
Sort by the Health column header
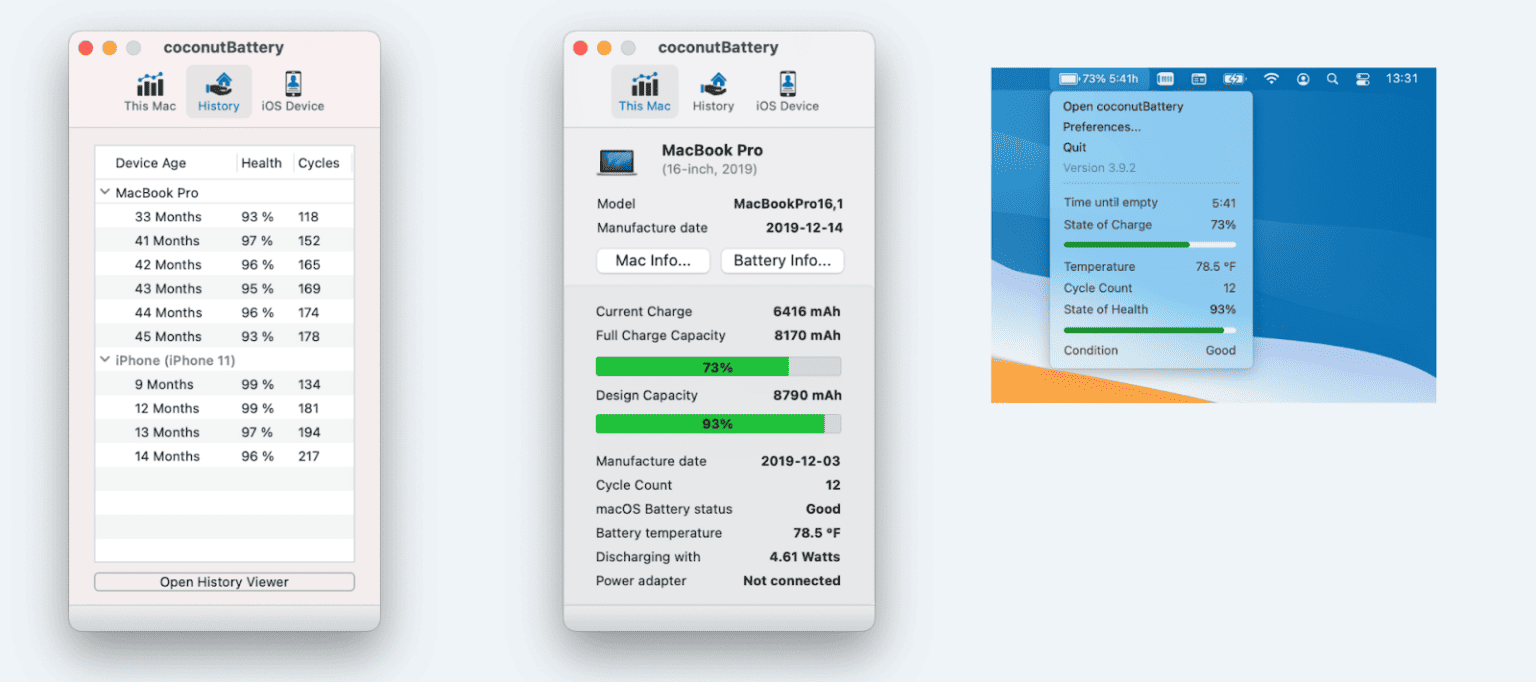coord(261,163)
